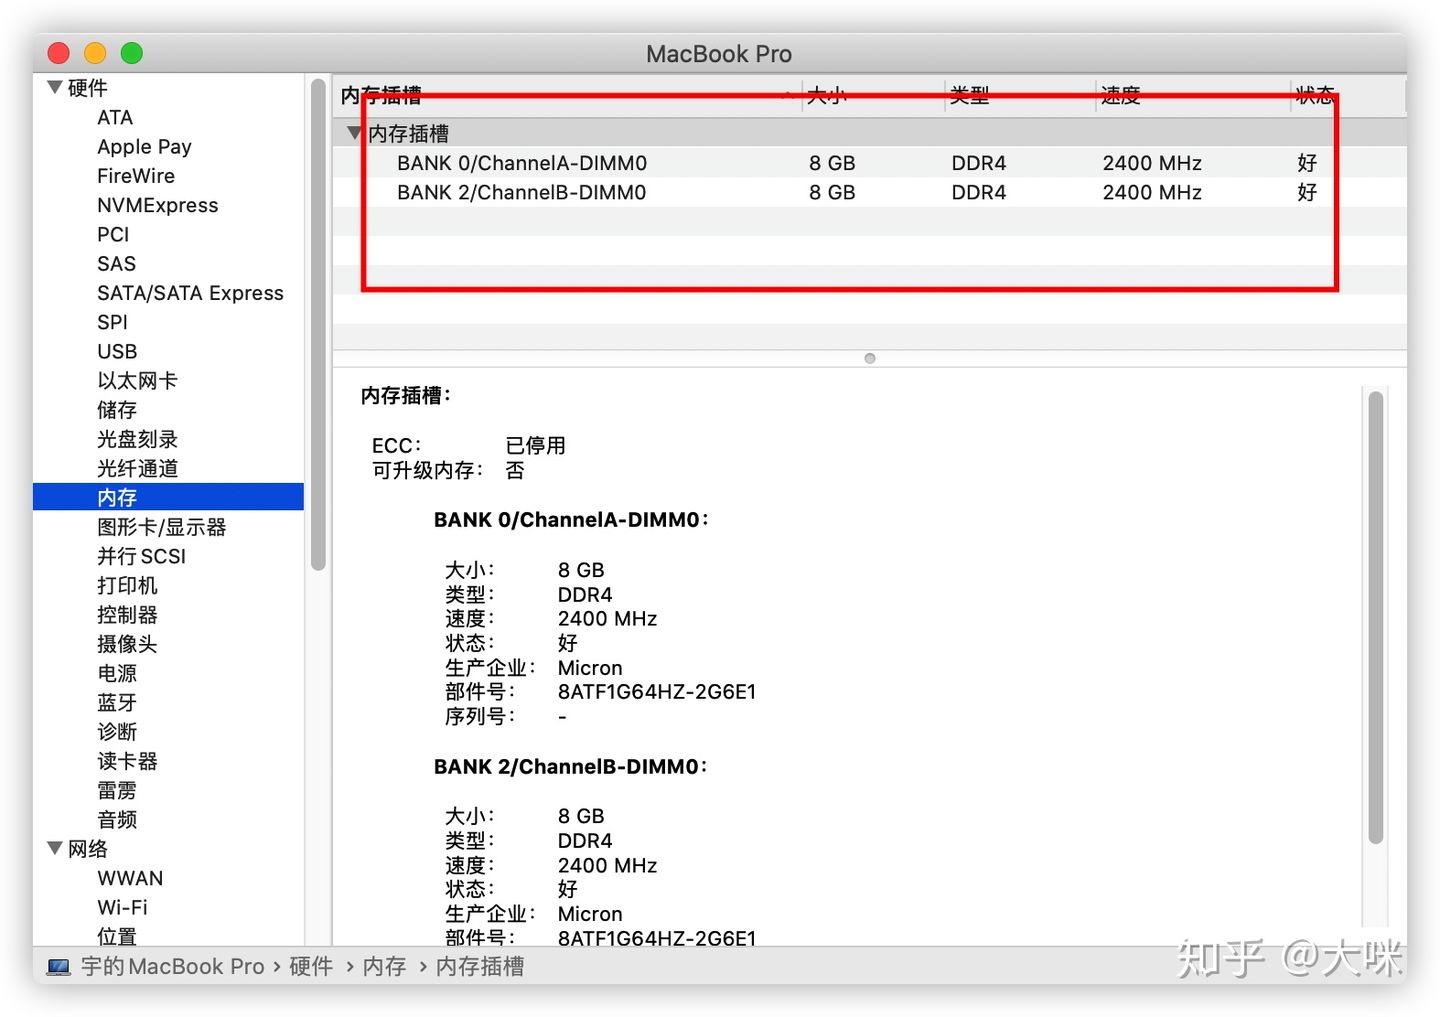Sort by the 大小 column header
This screenshot has height=1017, width=1440.
[x=826, y=95]
